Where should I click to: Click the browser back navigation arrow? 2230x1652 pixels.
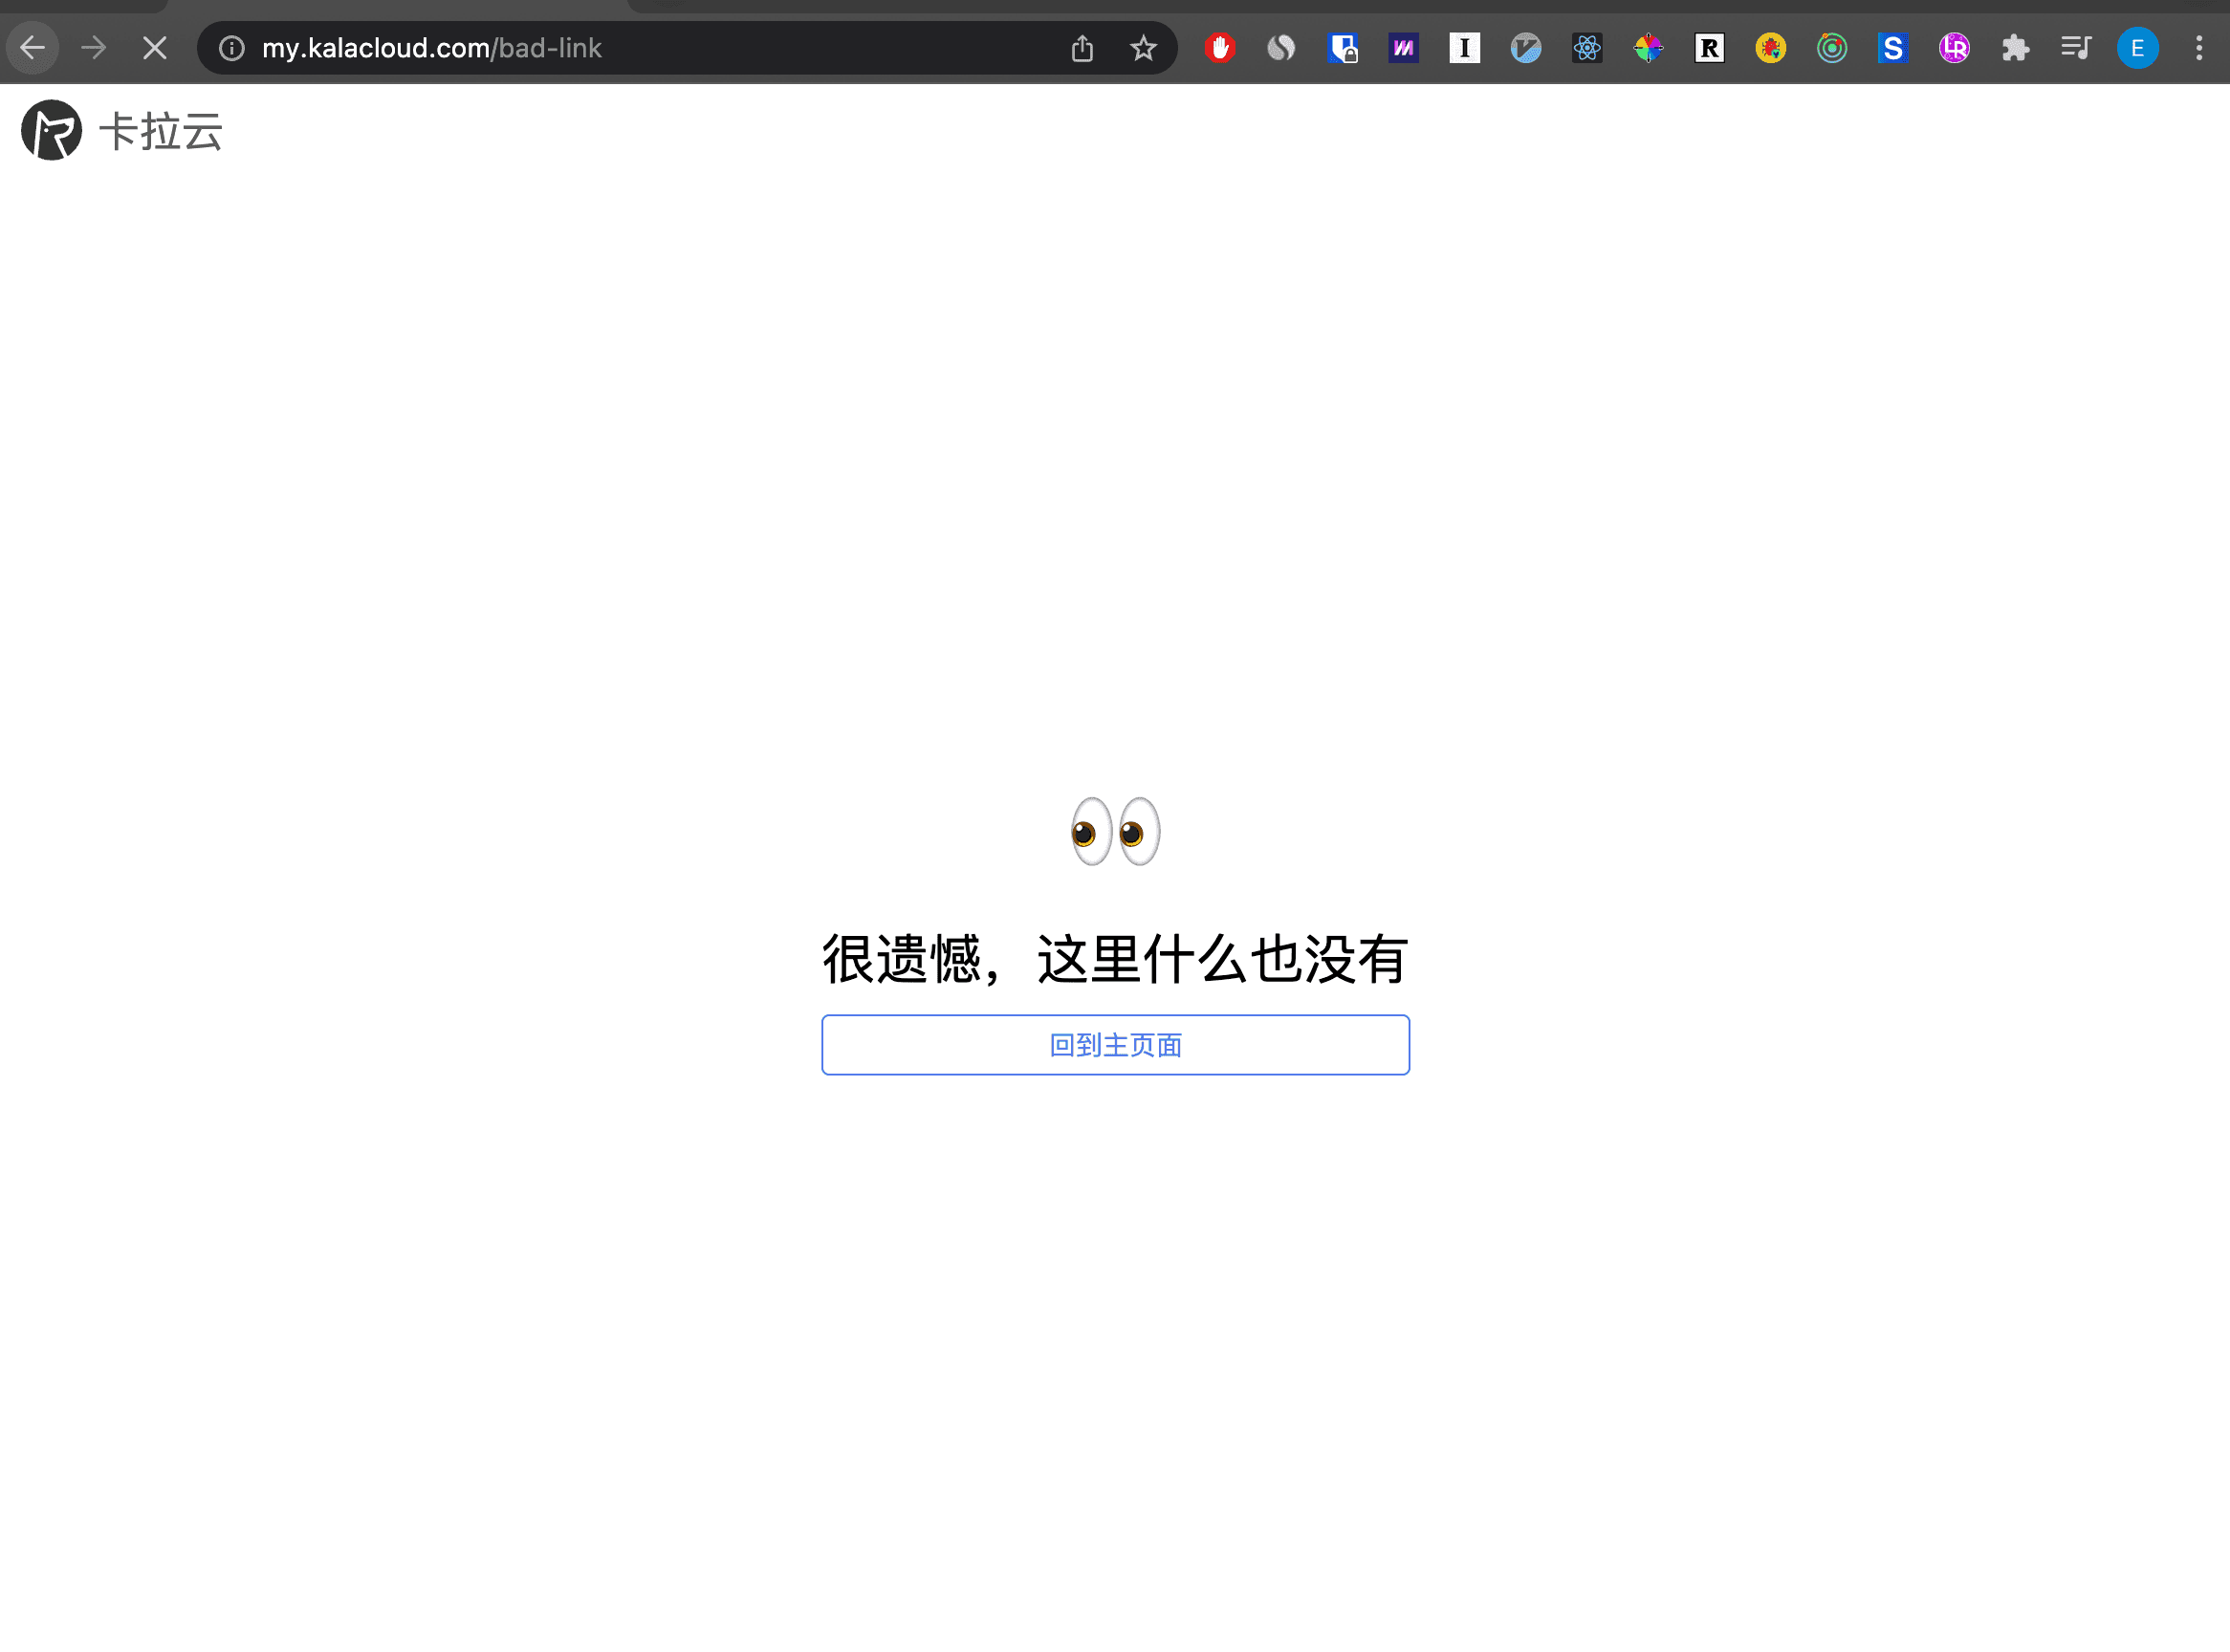tap(33, 47)
